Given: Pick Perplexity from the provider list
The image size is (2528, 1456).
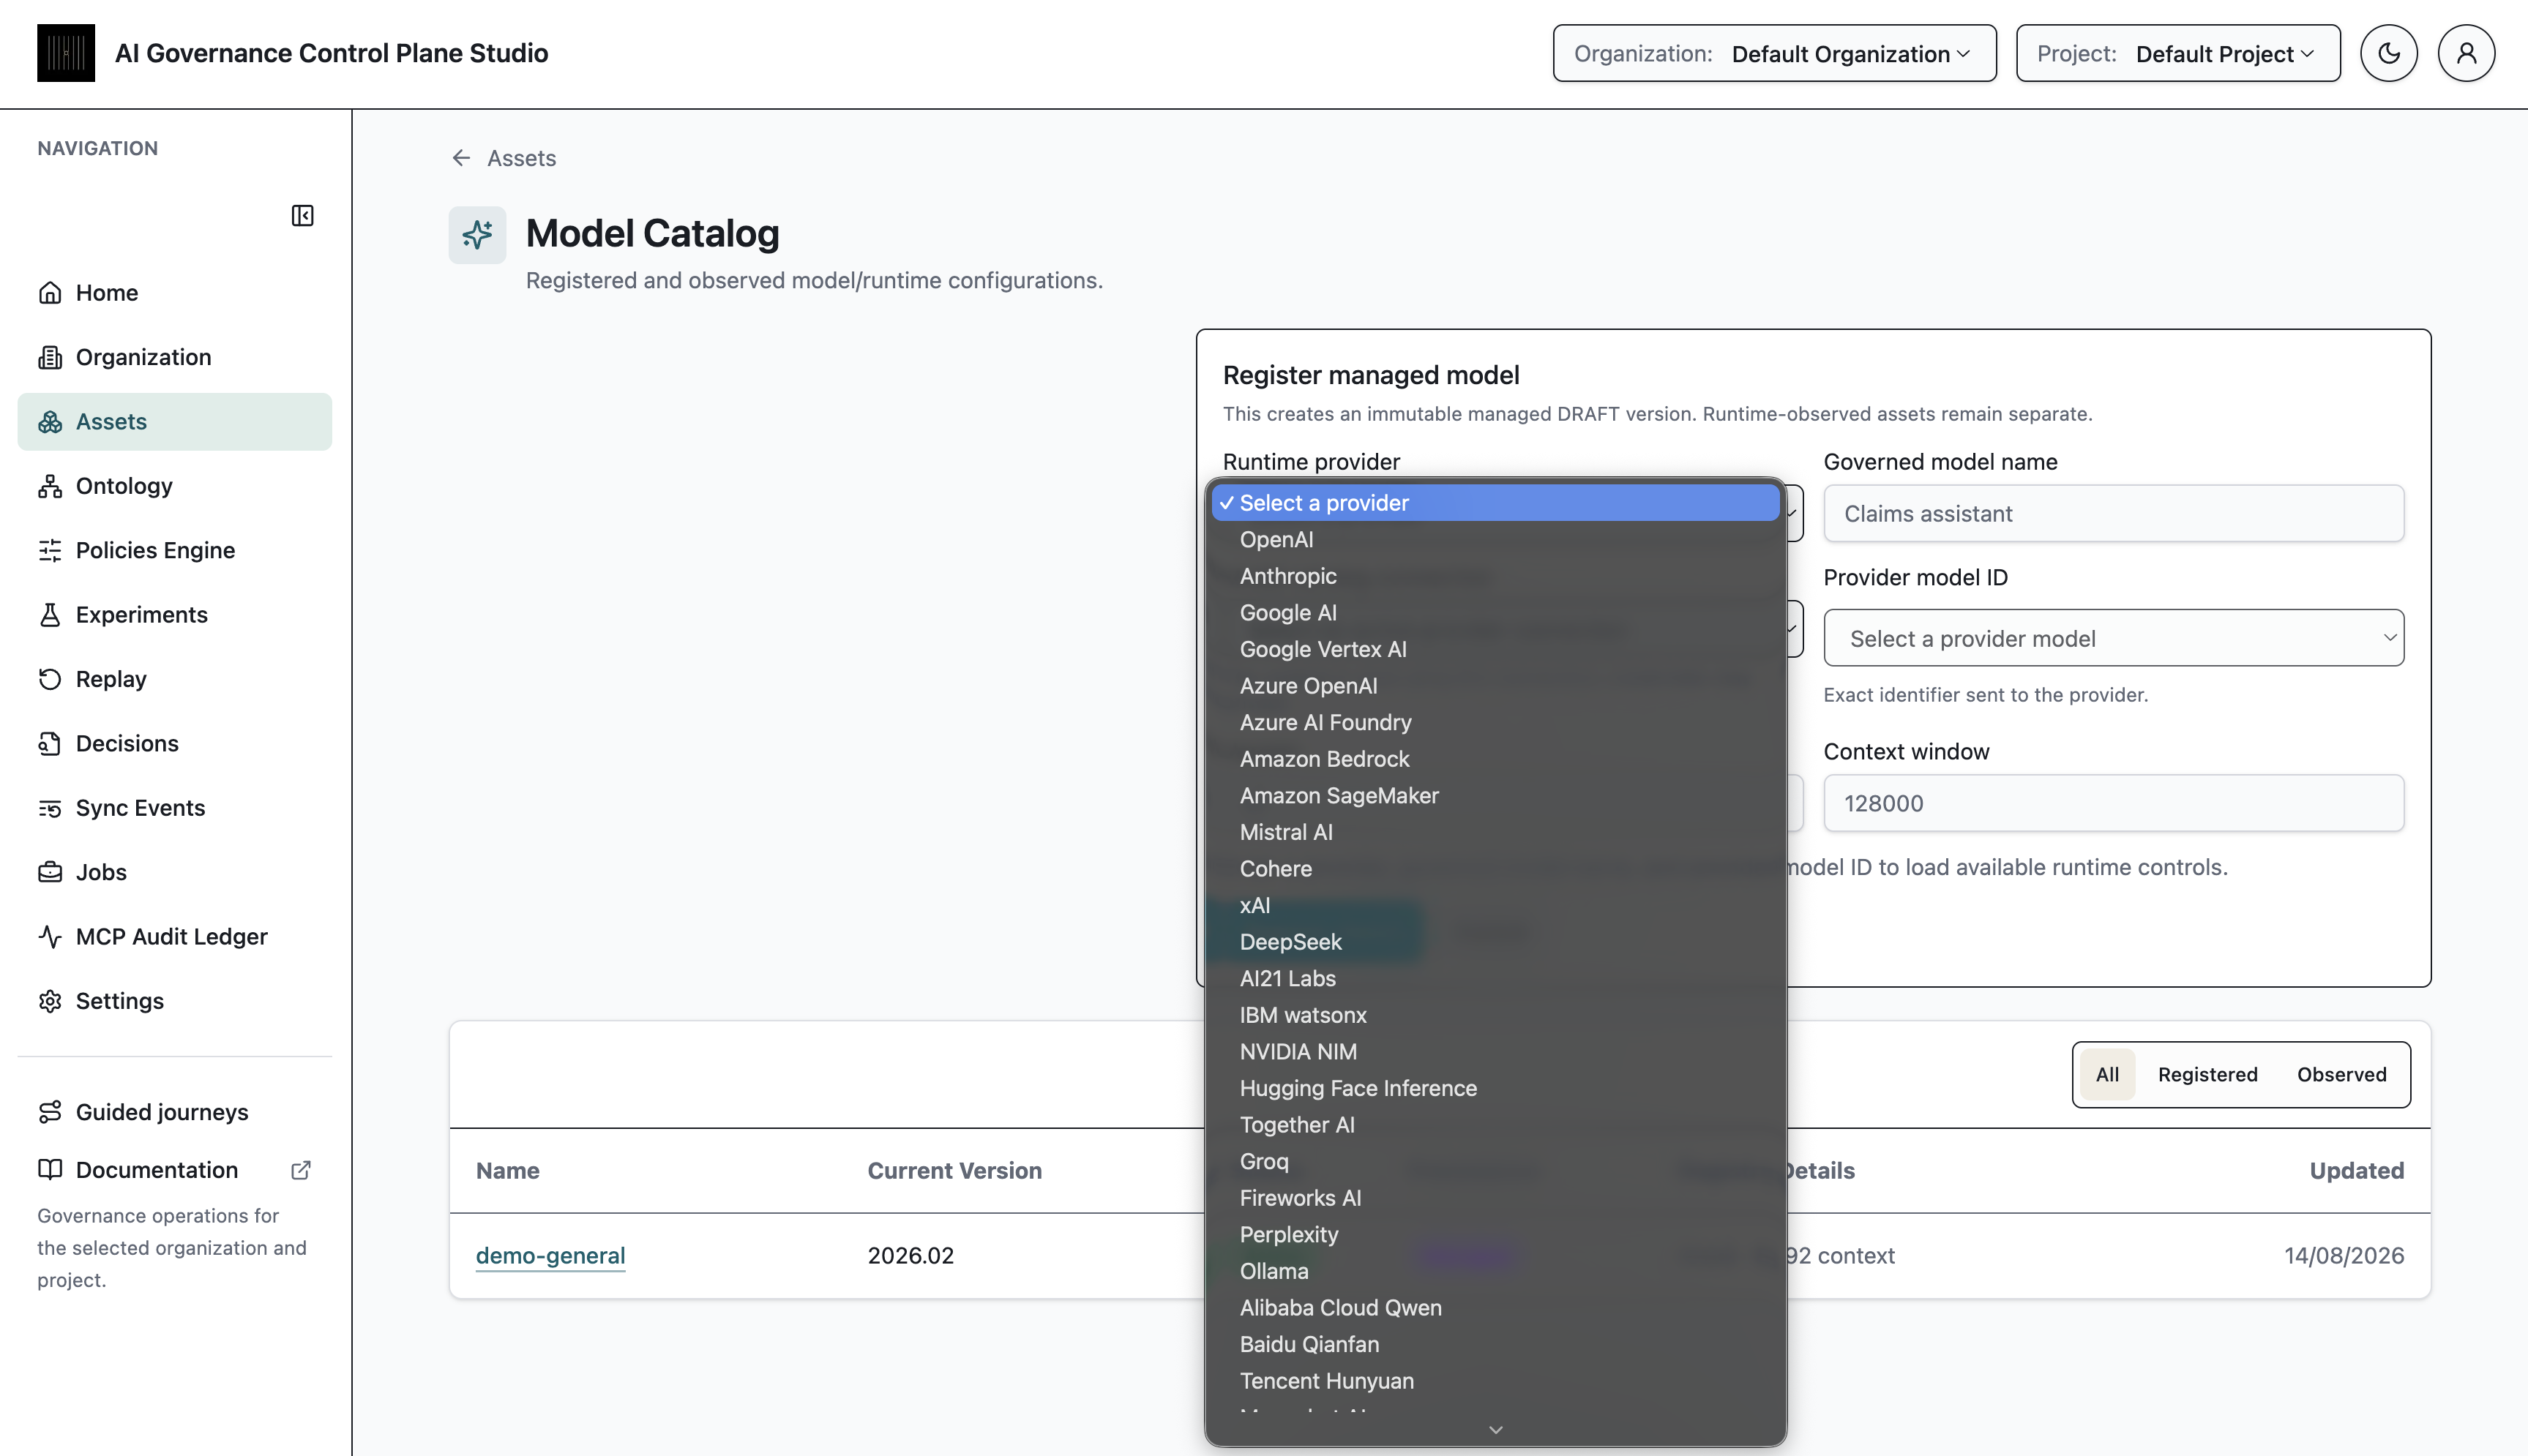Looking at the screenshot, I should click(1495, 1235).
